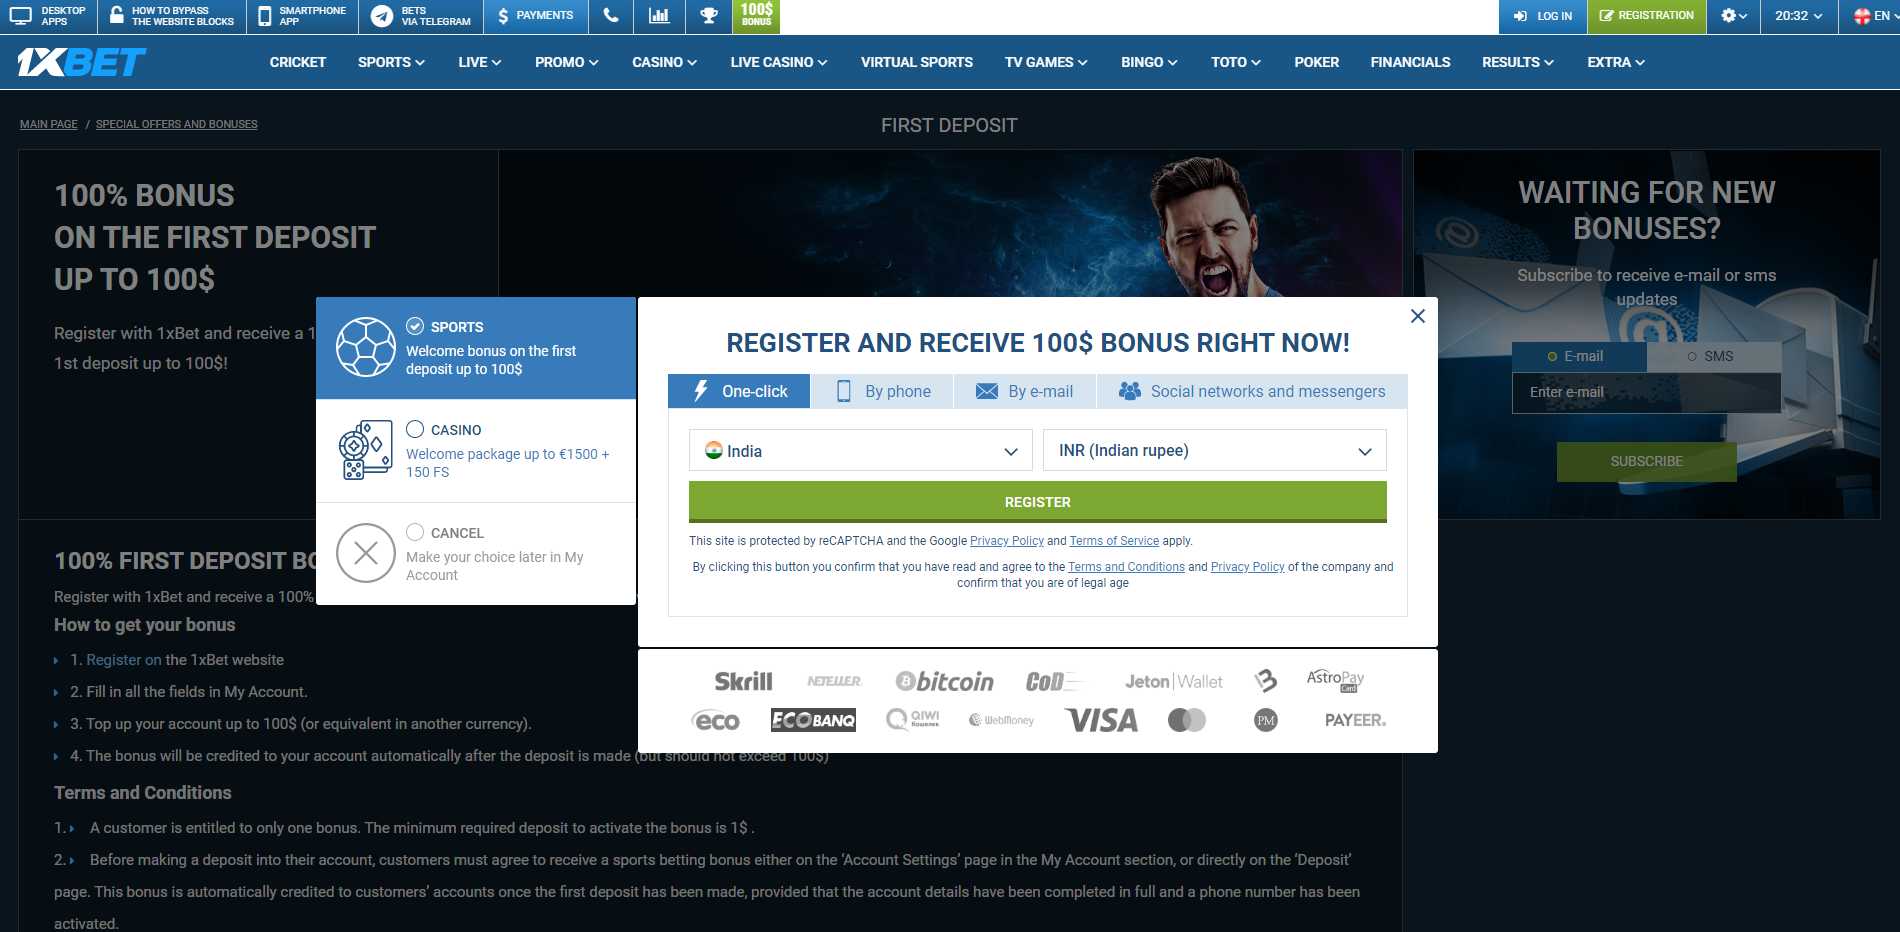Screen dimensions: 1900x932
Task: Select the CASINO welcome package option
Action: pos(476,451)
